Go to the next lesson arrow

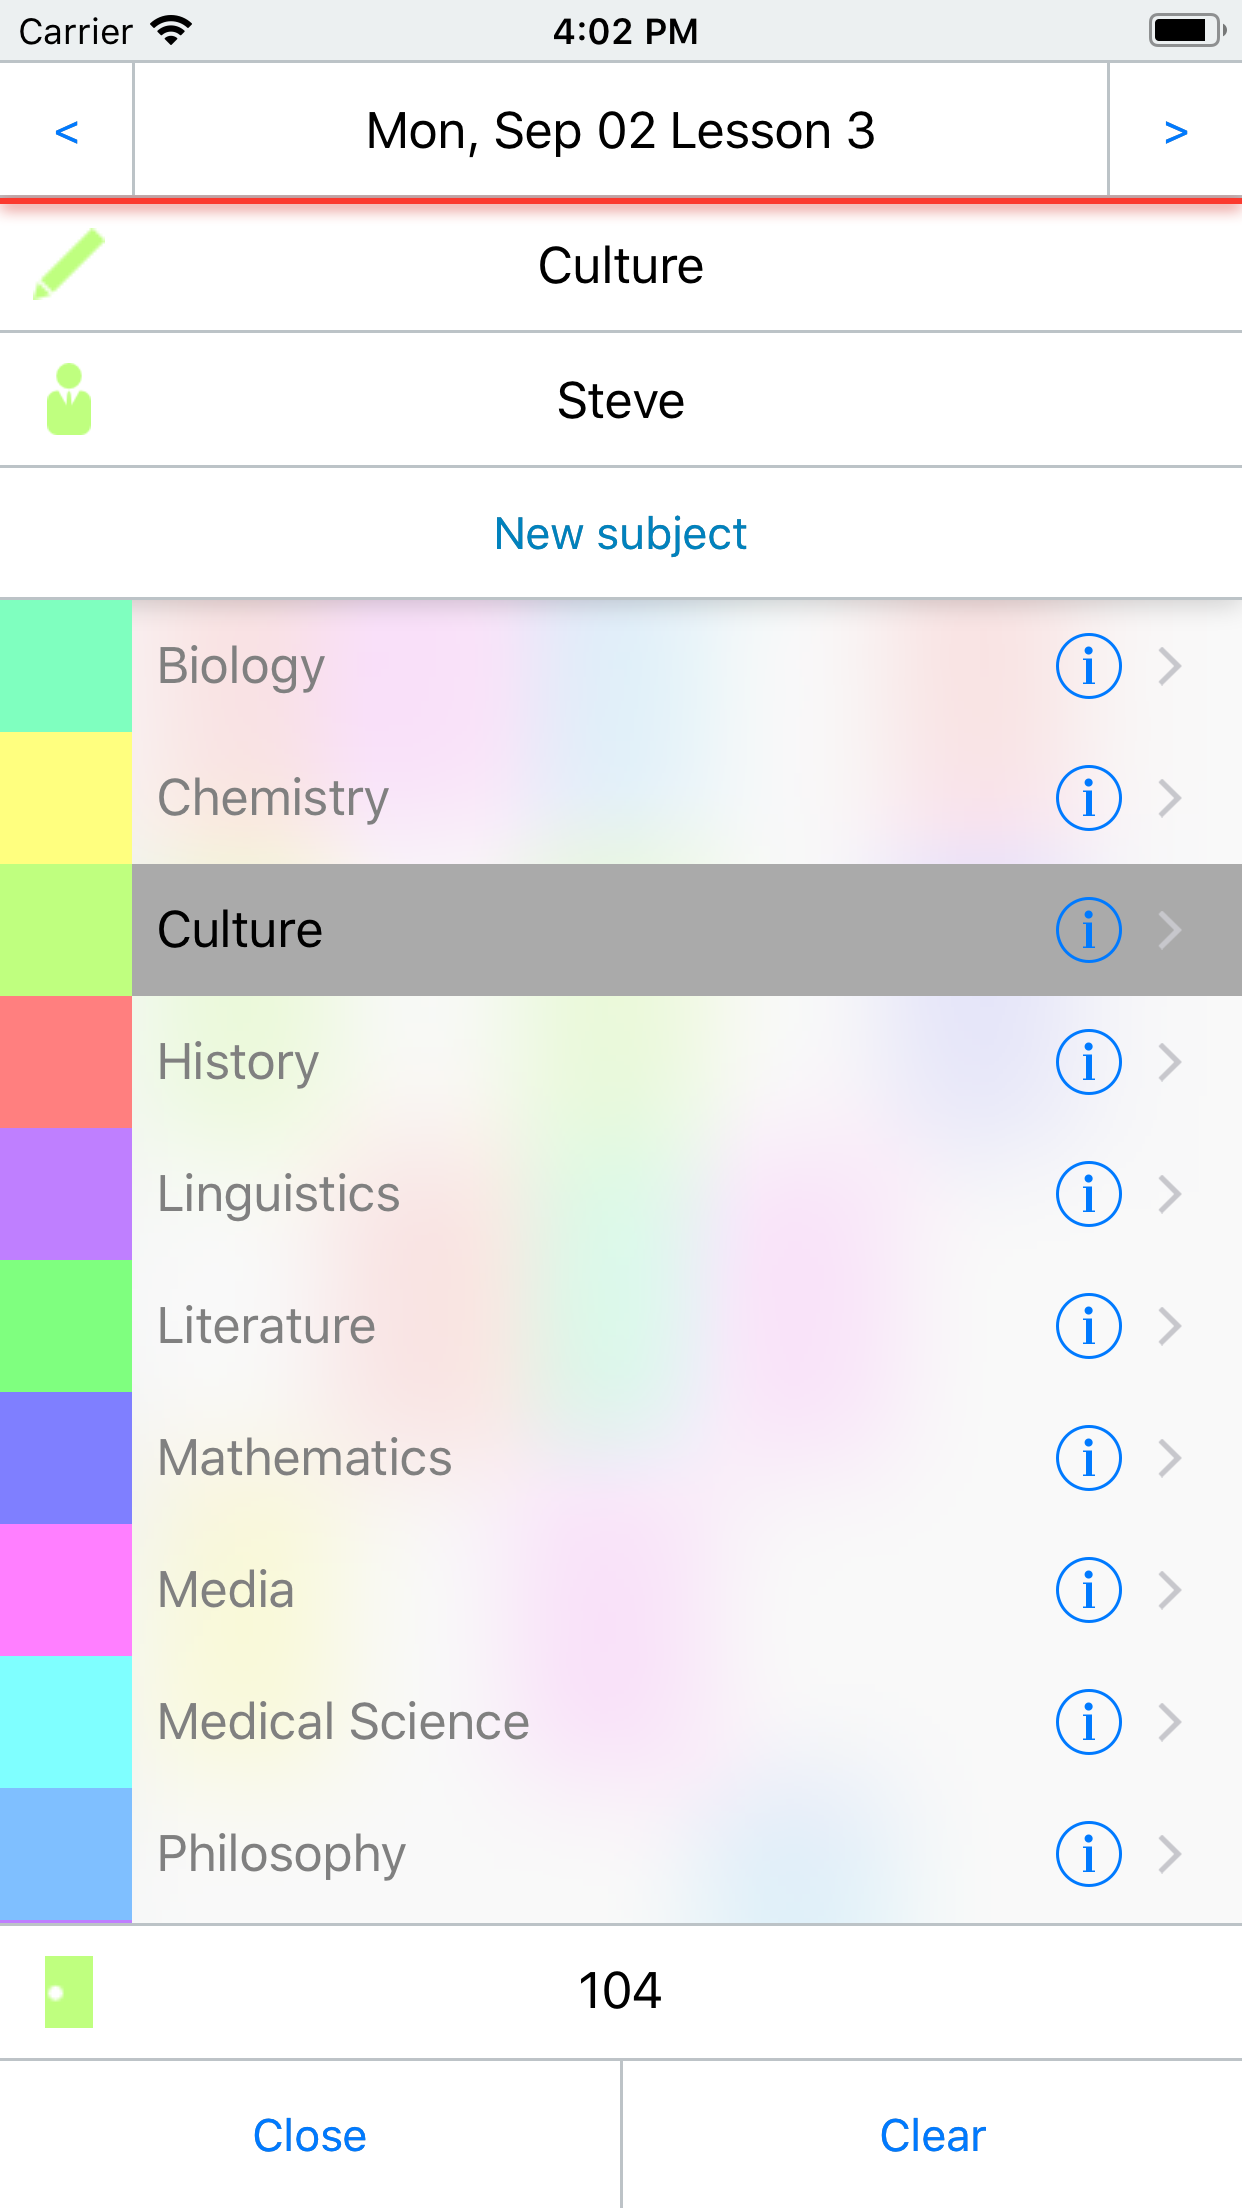(x=1176, y=131)
